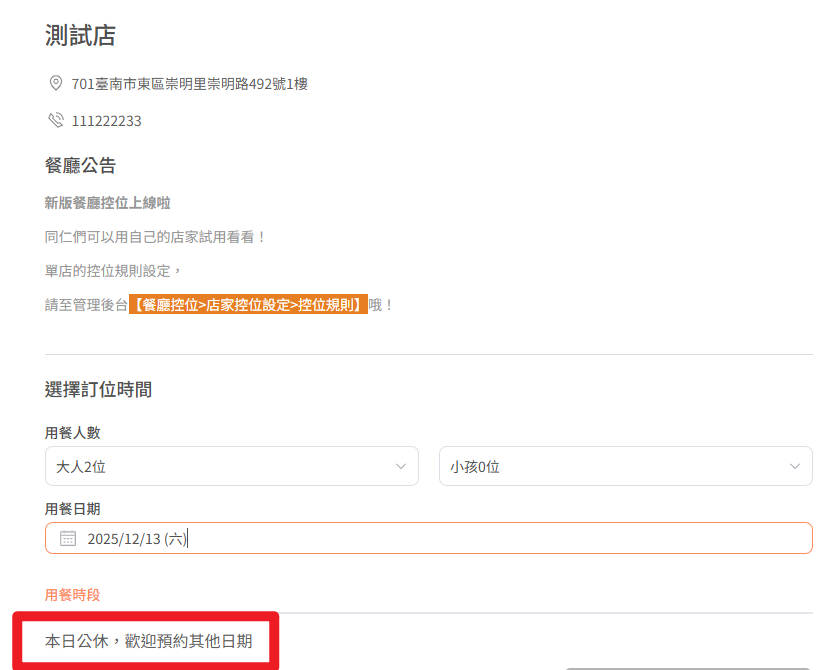Click the 新版餐廳控位上線啦 announcement line
The width and height of the screenshot is (825, 670).
pyautogui.click(x=107, y=203)
